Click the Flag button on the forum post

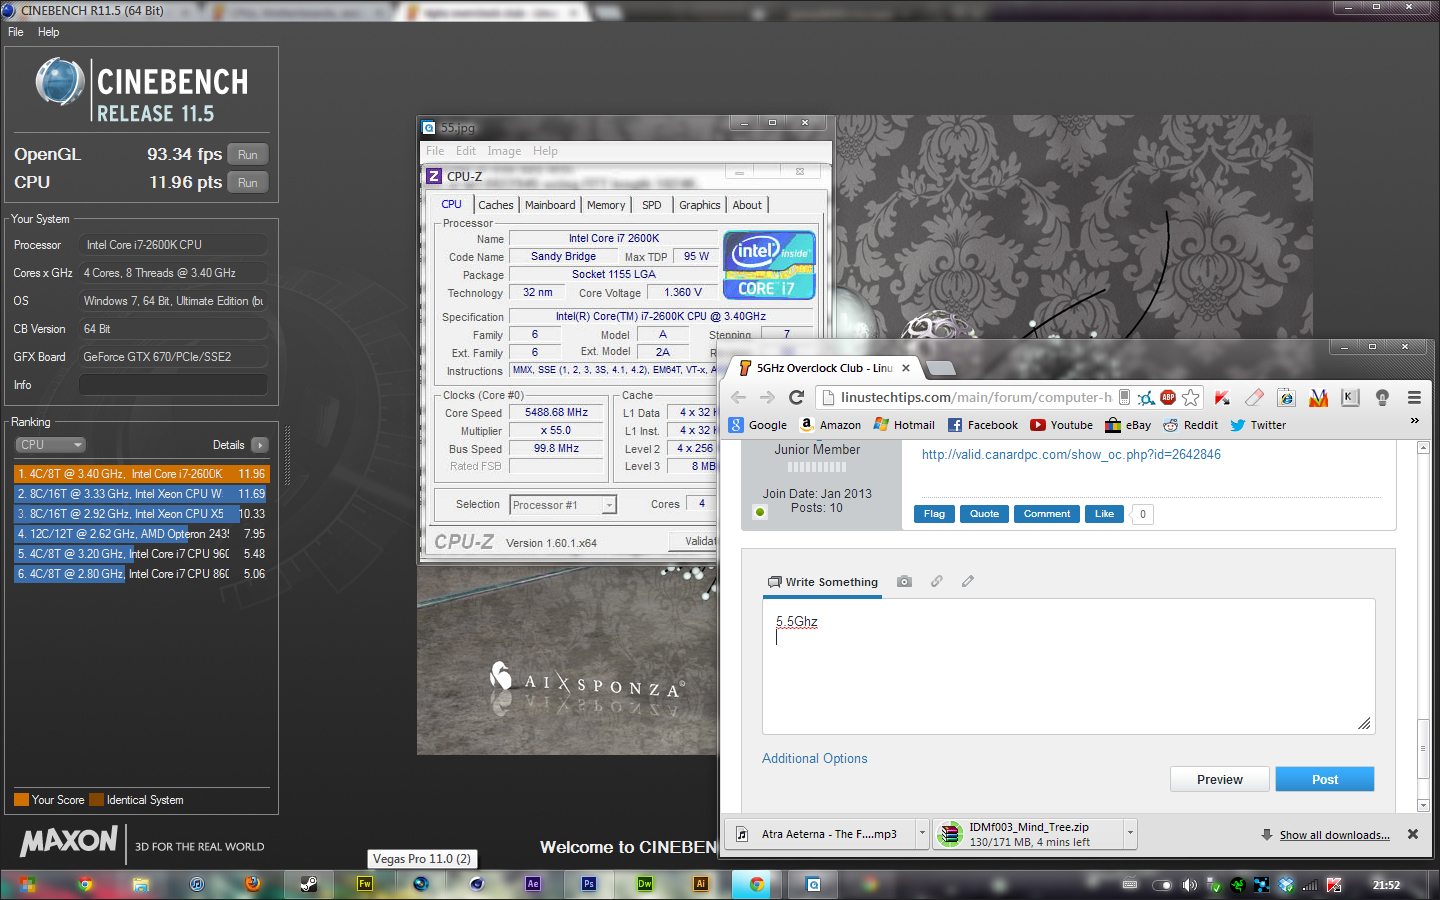point(934,514)
